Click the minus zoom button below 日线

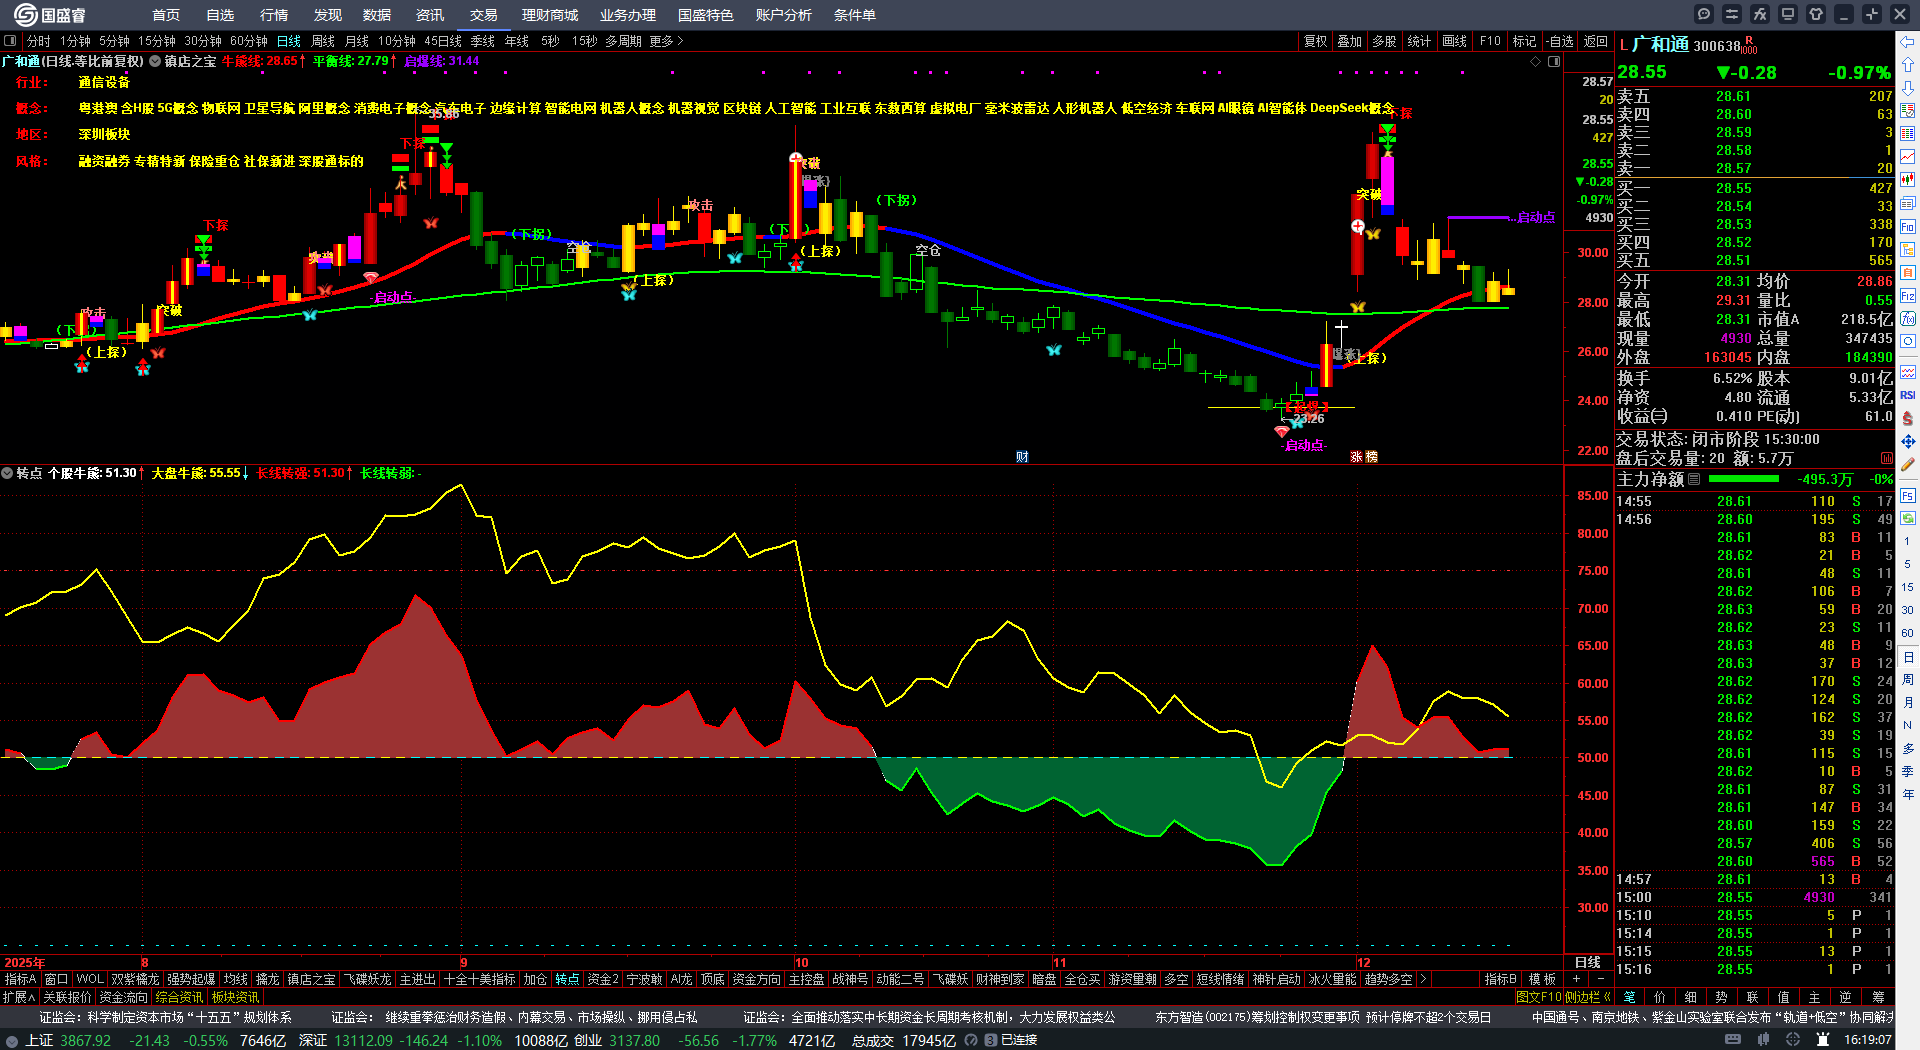1600,979
